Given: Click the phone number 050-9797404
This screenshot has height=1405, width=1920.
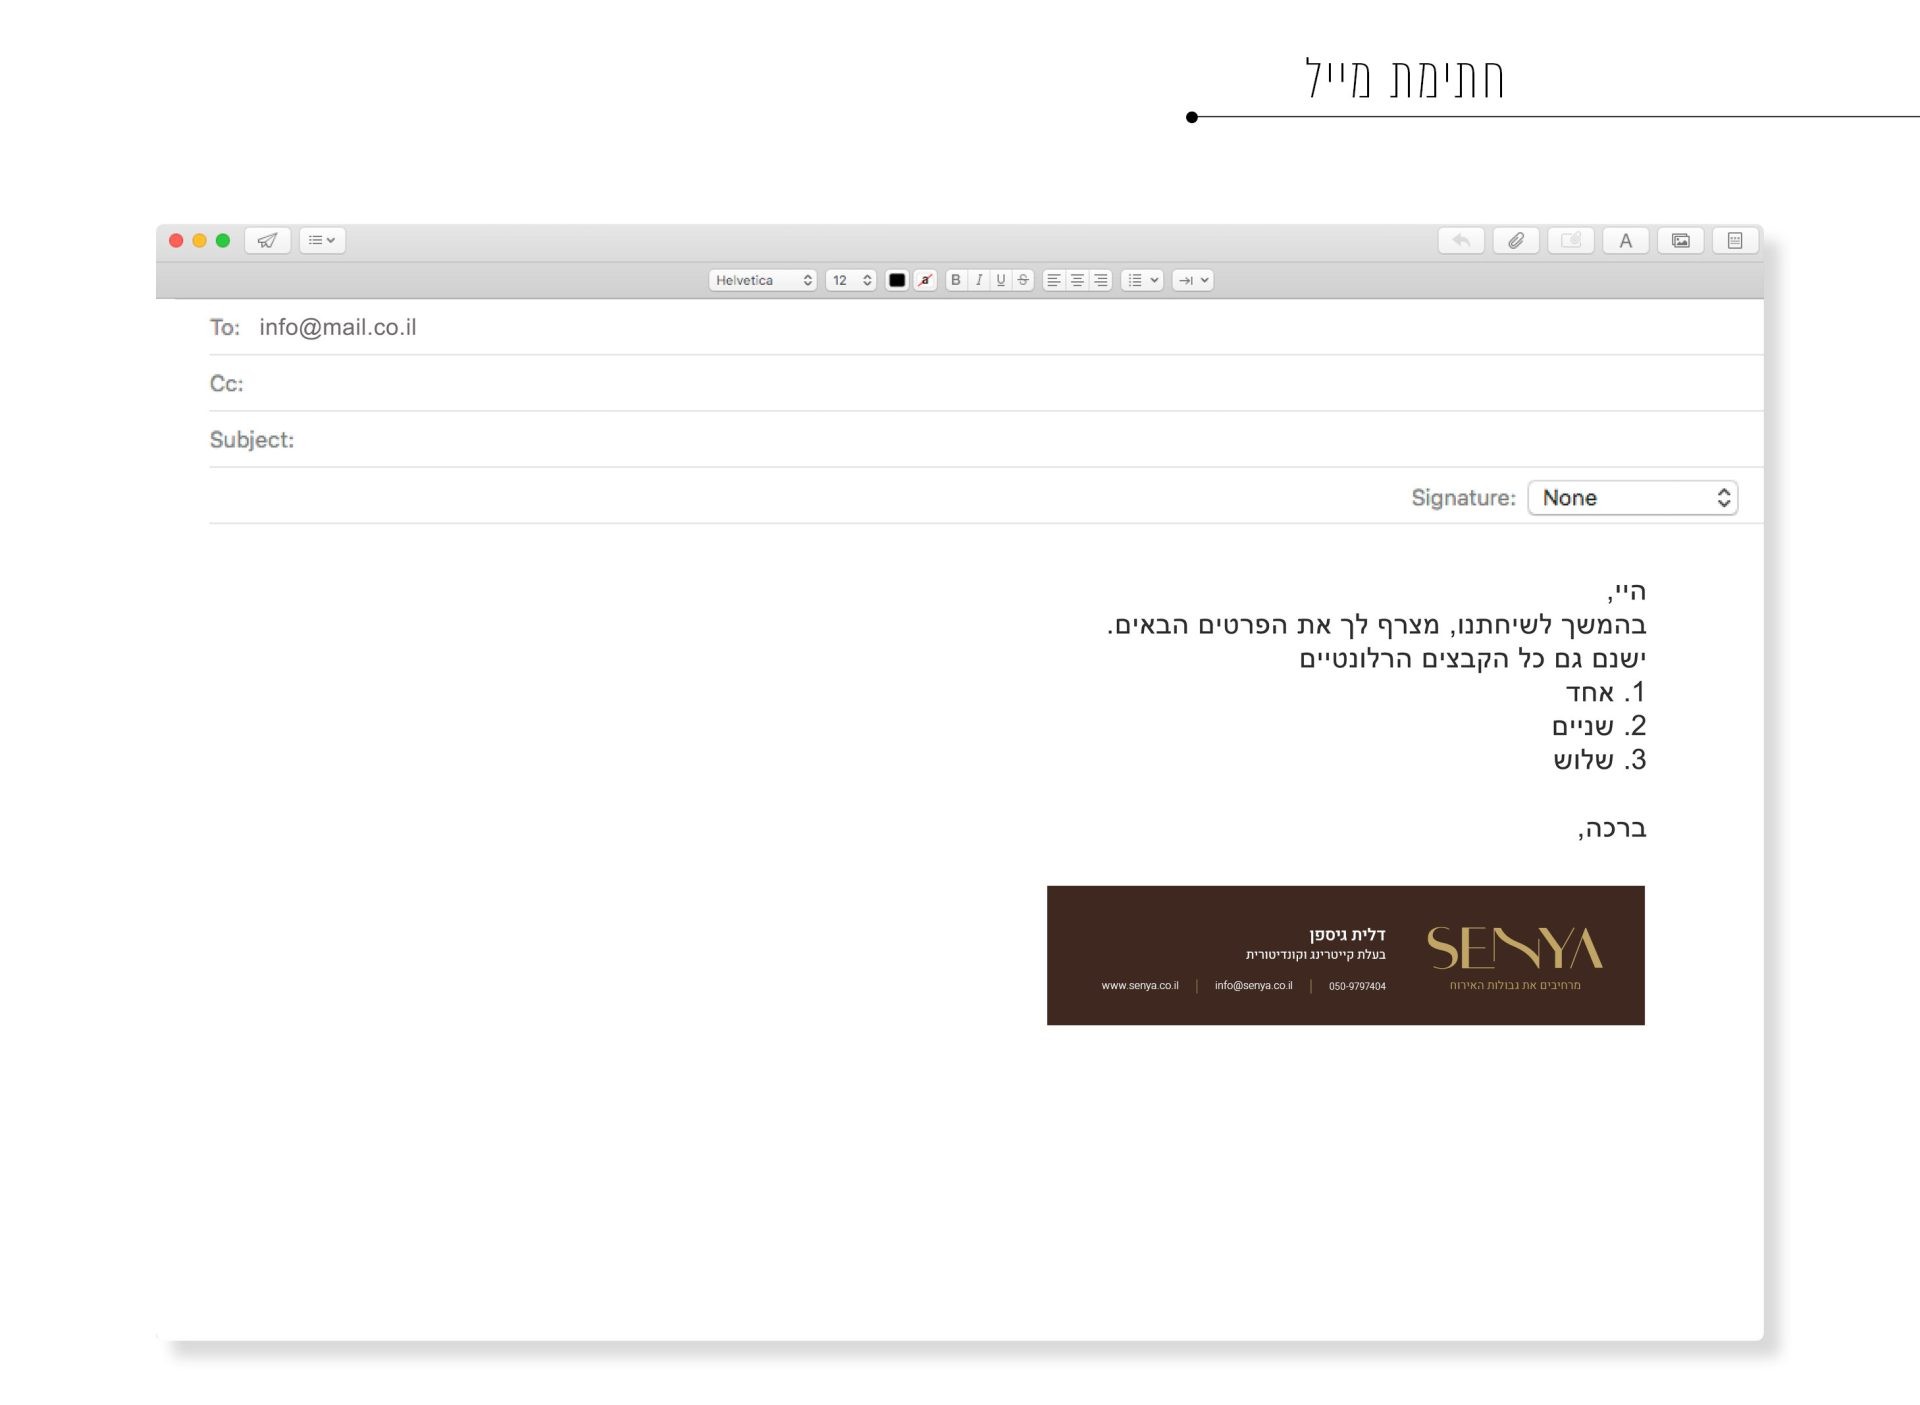Looking at the screenshot, I should [1357, 986].
